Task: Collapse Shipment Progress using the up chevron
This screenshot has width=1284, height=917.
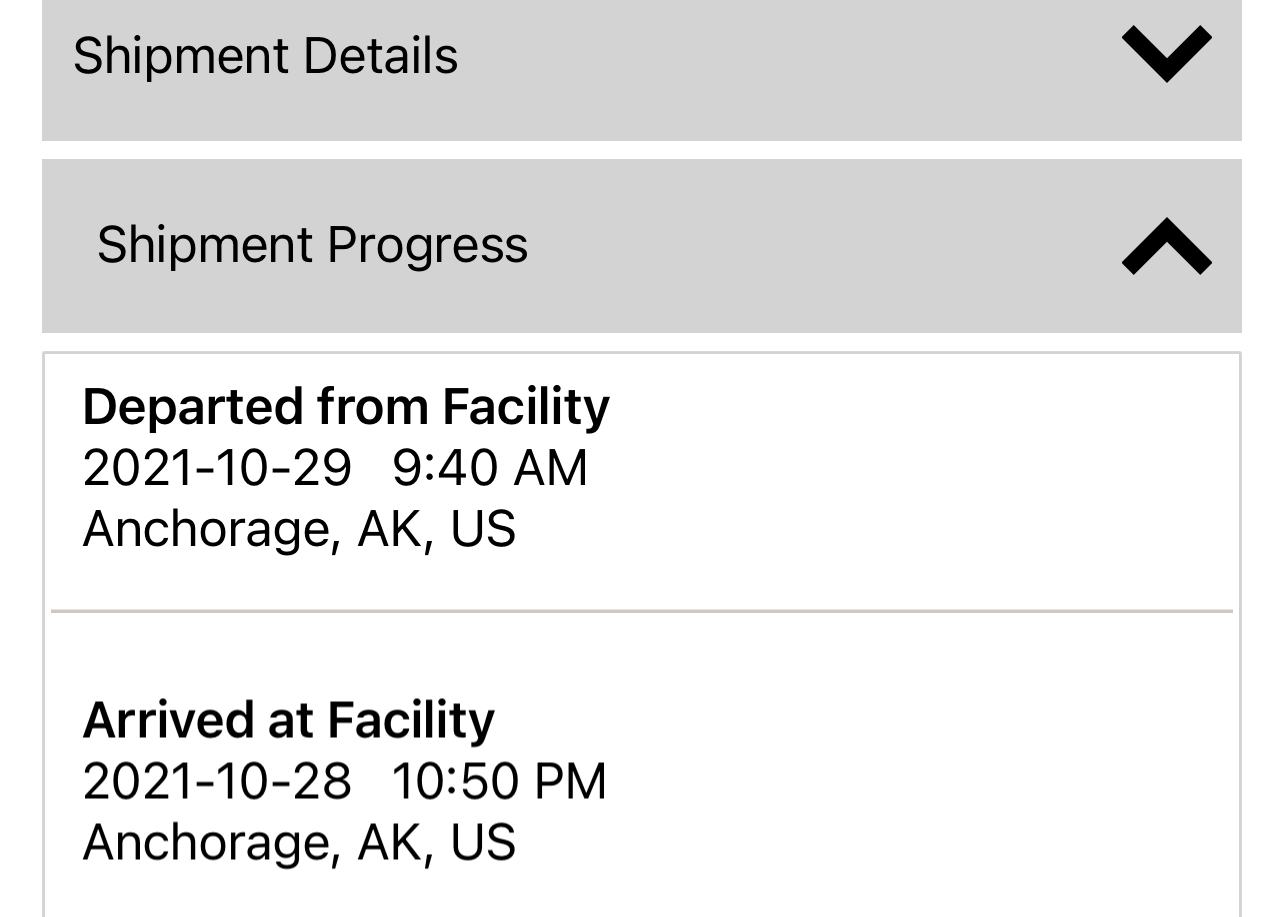Action: pyautogui.click(x=1166, y=246)
